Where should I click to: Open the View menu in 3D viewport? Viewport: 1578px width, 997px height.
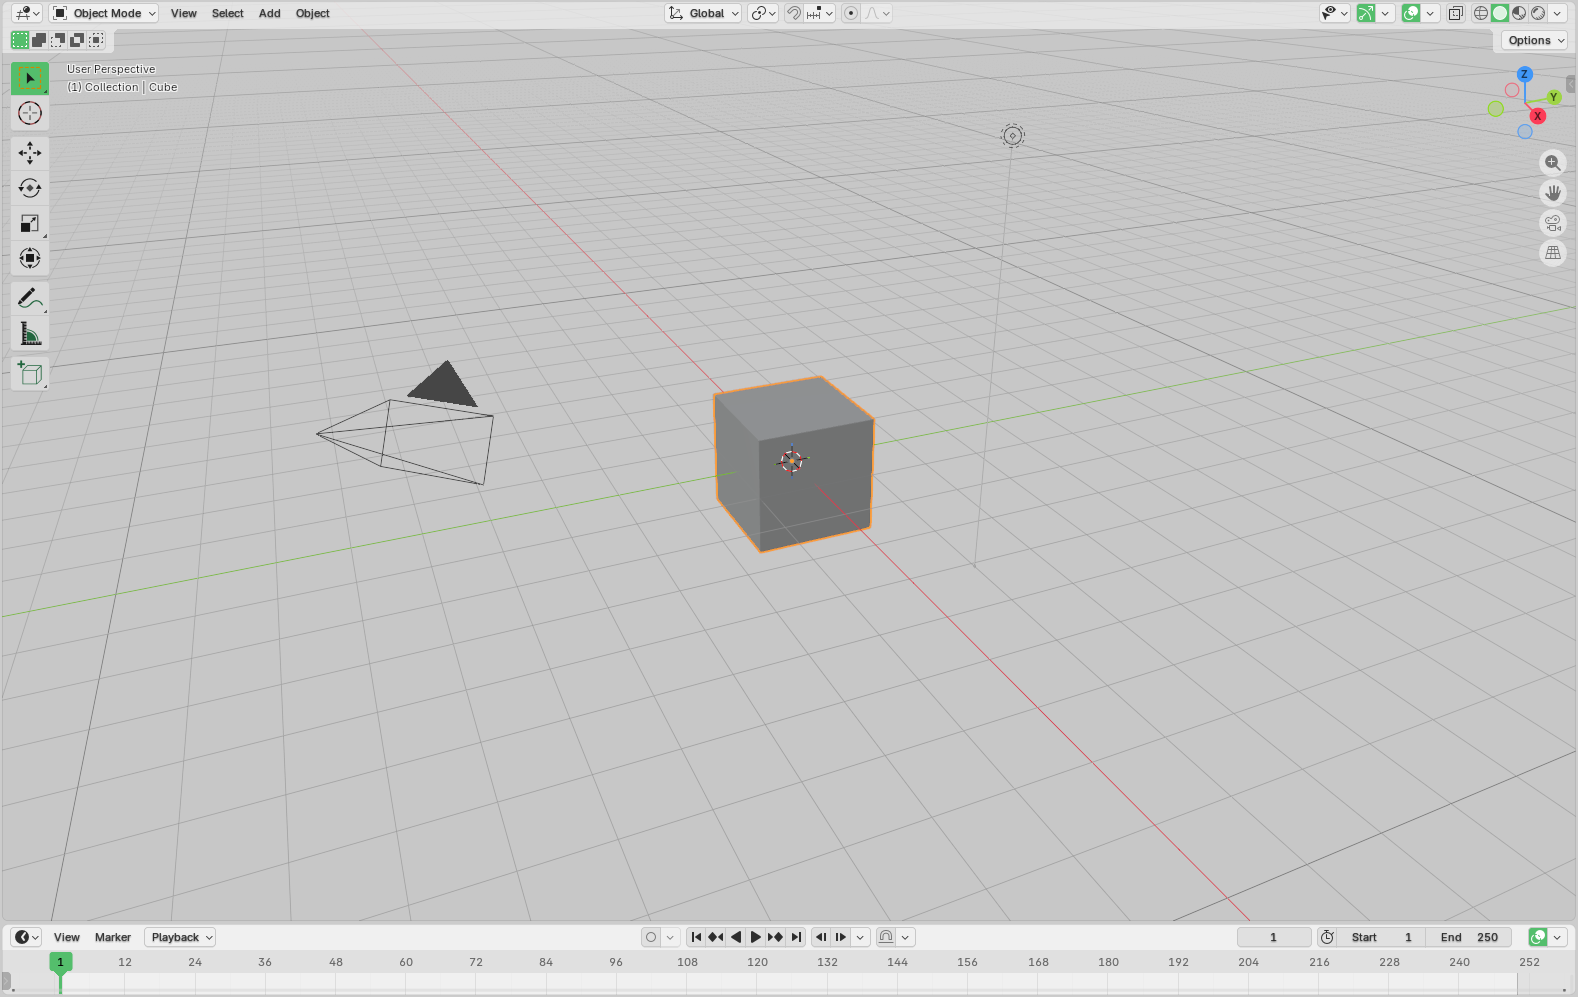184,13
